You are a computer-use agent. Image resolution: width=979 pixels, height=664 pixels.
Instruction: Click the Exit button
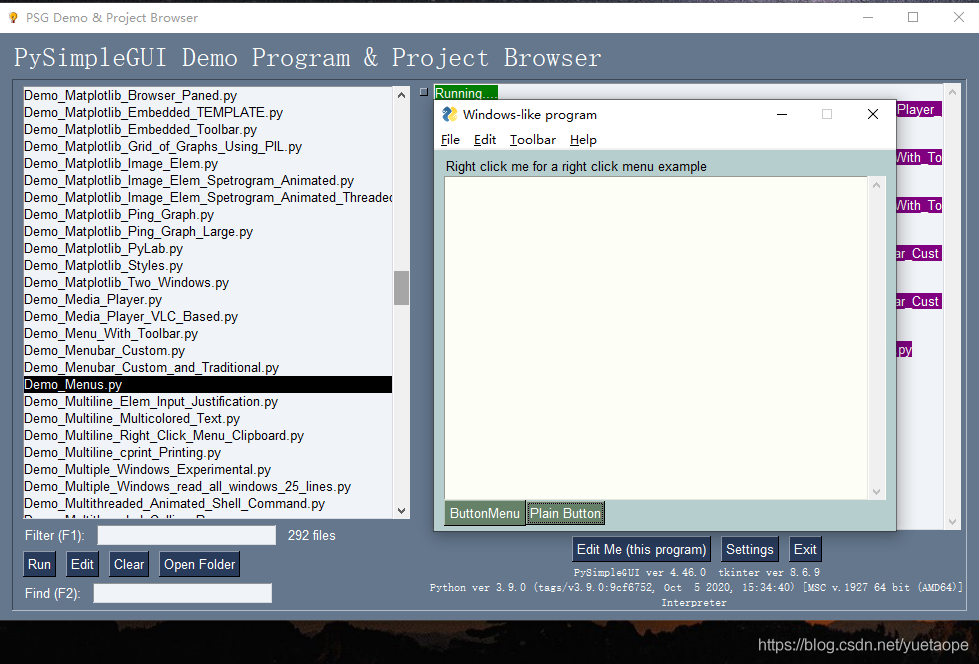805,549
